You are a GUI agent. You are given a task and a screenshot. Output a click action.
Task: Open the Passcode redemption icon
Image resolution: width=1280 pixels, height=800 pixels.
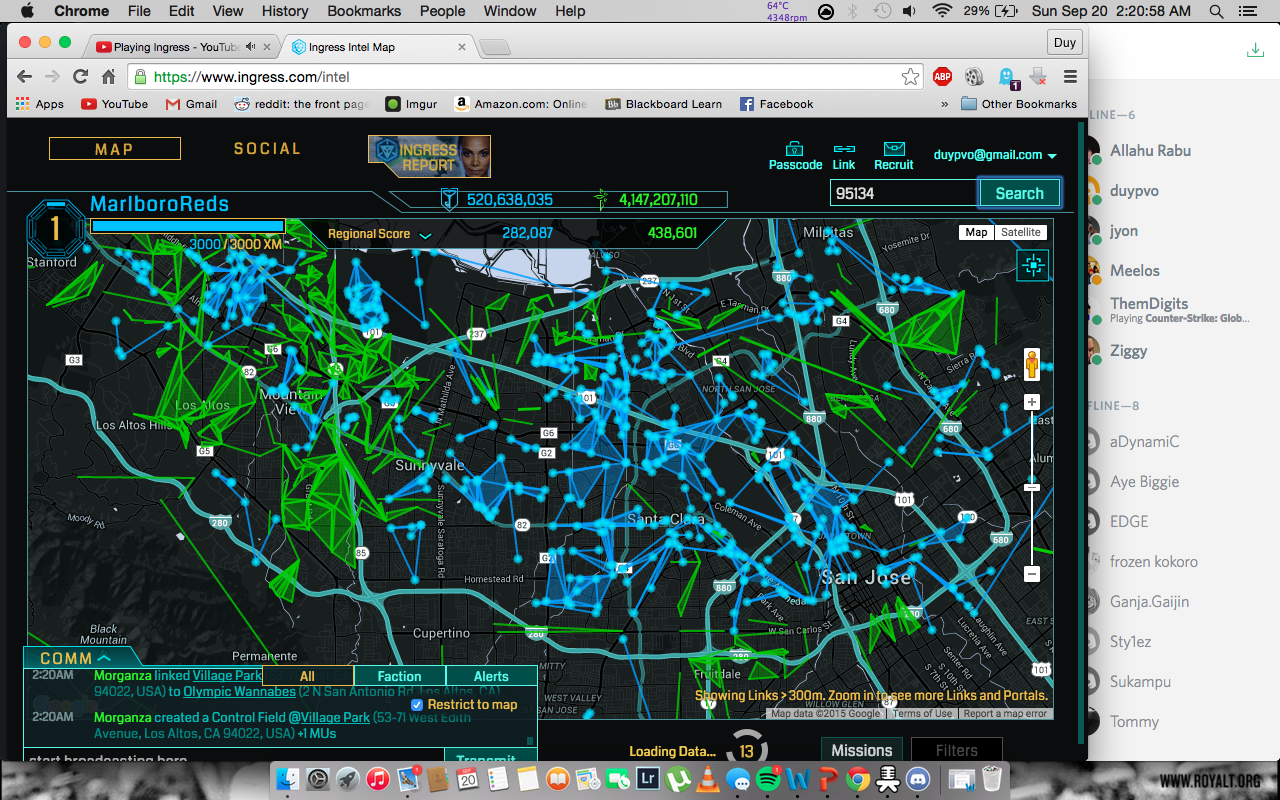[795, 148]
